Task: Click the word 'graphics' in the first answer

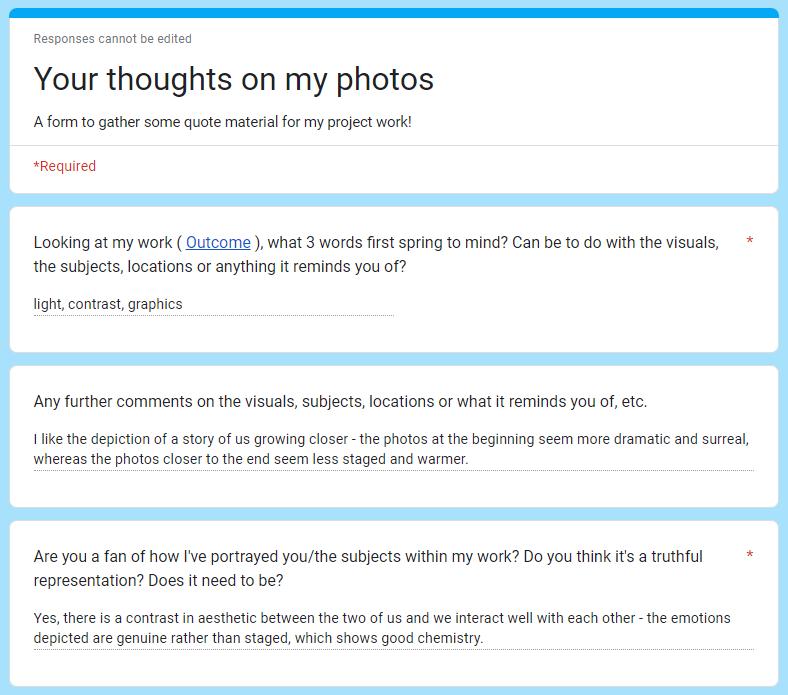Action: click(x=155, y=305)
